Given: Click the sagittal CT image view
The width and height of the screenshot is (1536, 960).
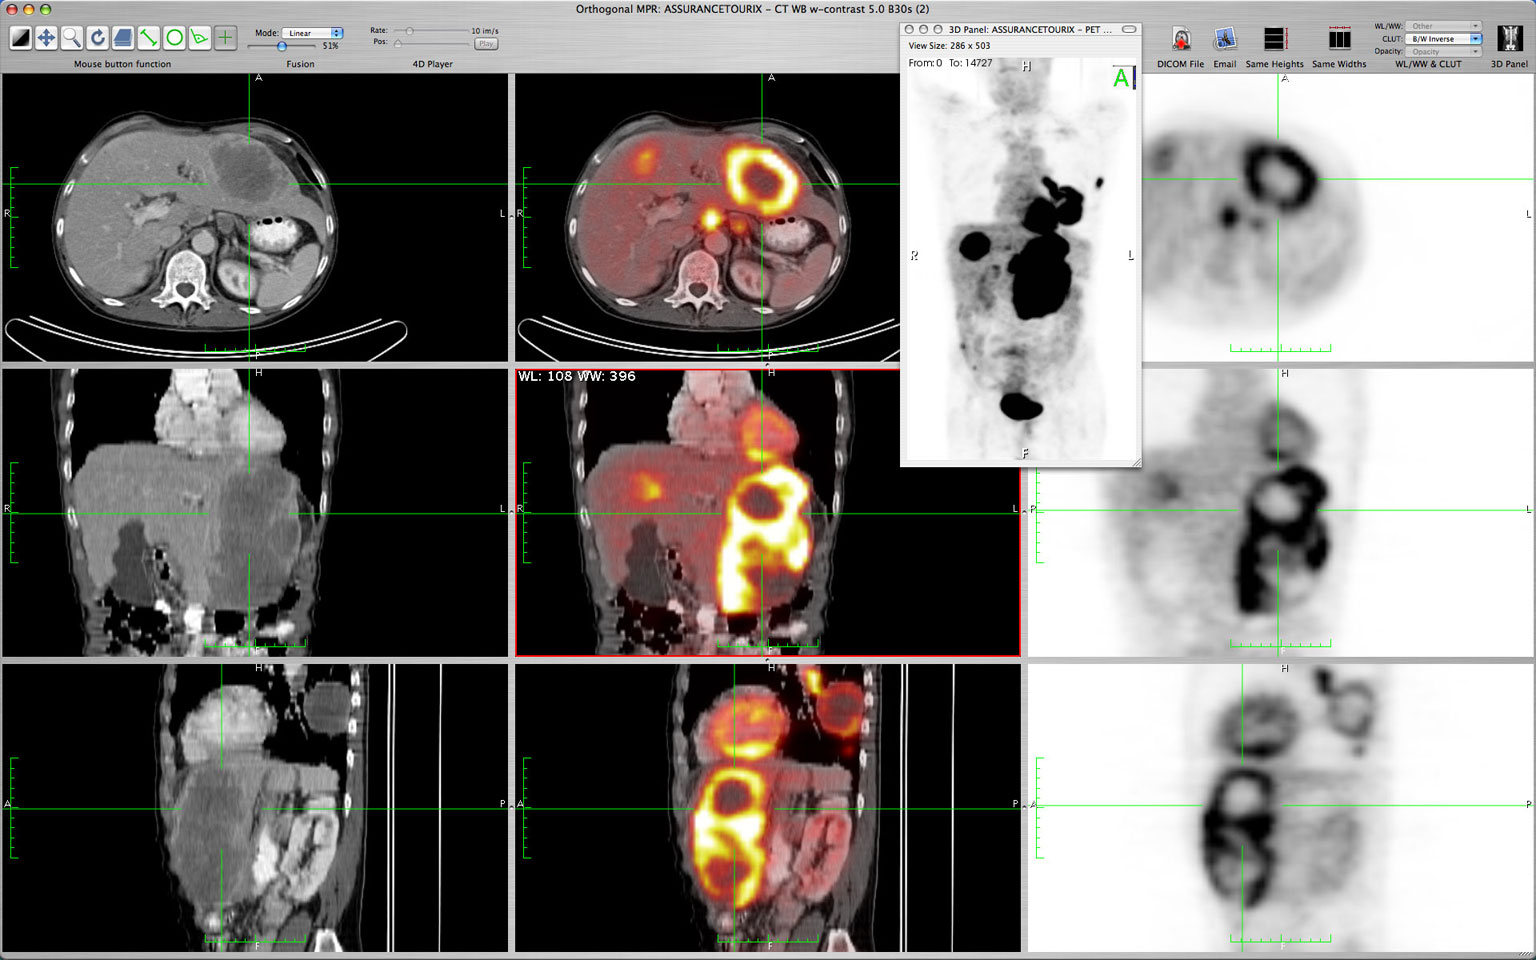Looking at the screenshot, I should pyautogui.click(x=255, y=808).
